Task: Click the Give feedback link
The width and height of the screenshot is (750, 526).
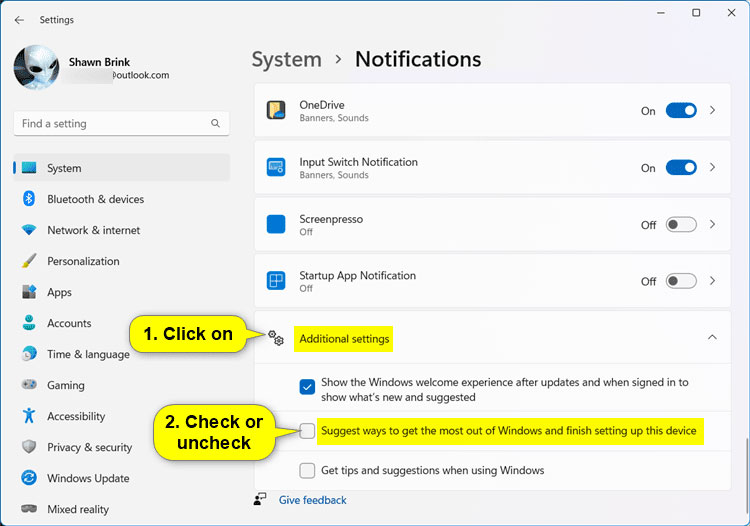Action: pyautogui.click(x=312, y=500)
